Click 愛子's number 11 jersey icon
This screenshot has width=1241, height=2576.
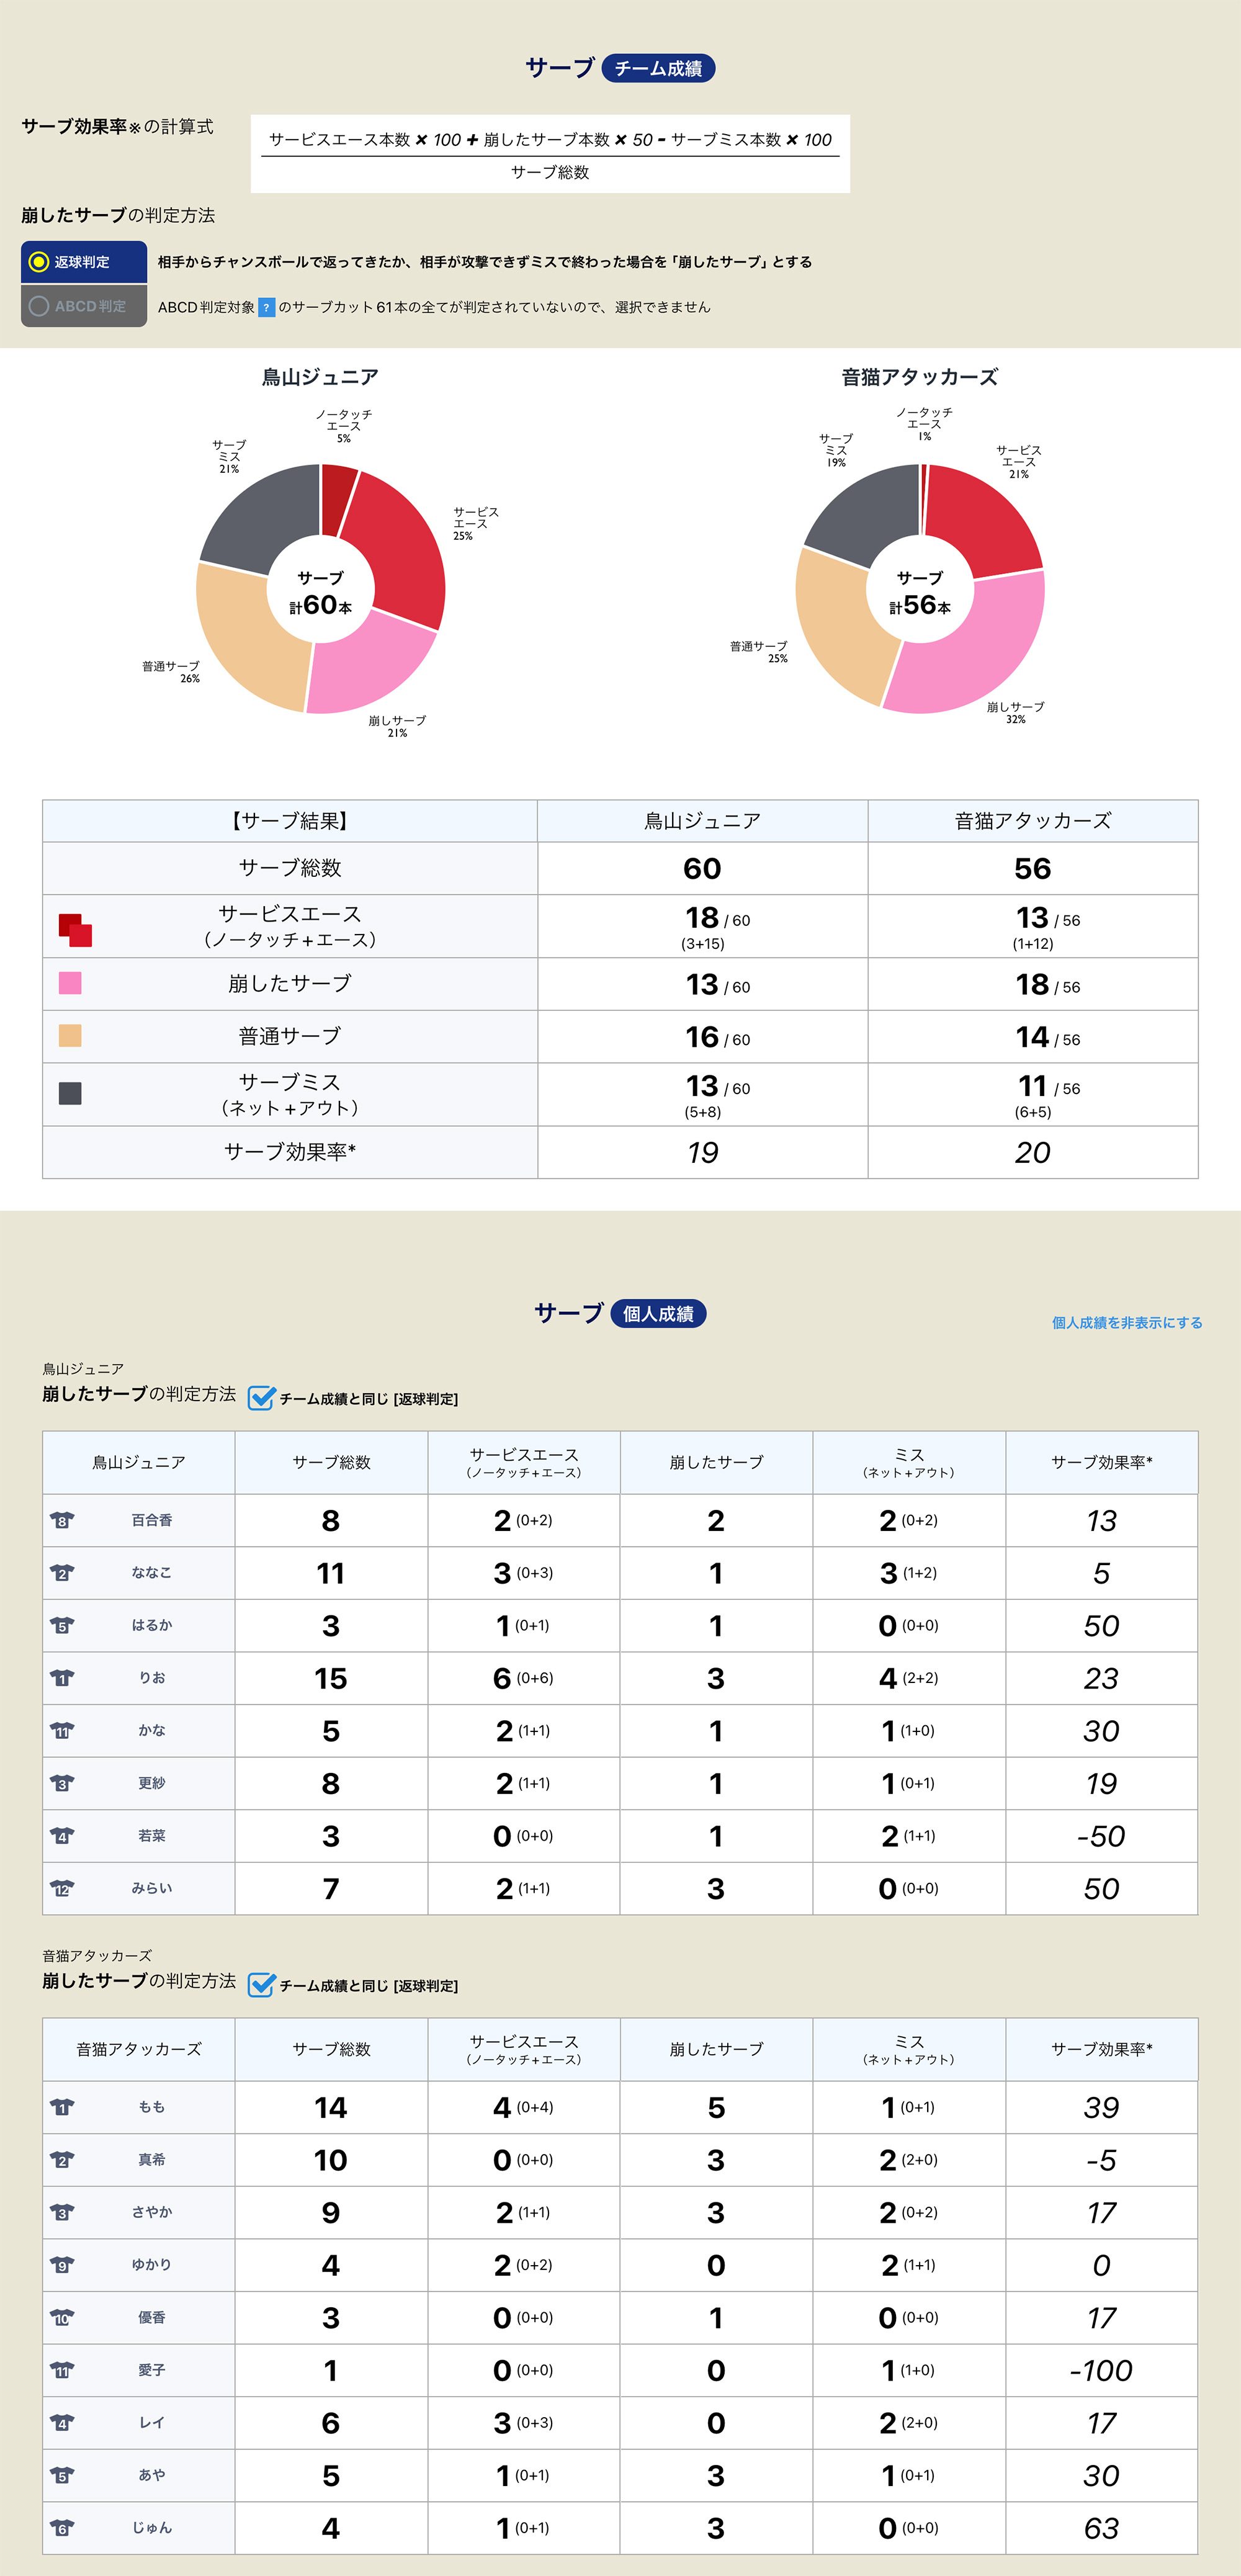pos(62,2370)
